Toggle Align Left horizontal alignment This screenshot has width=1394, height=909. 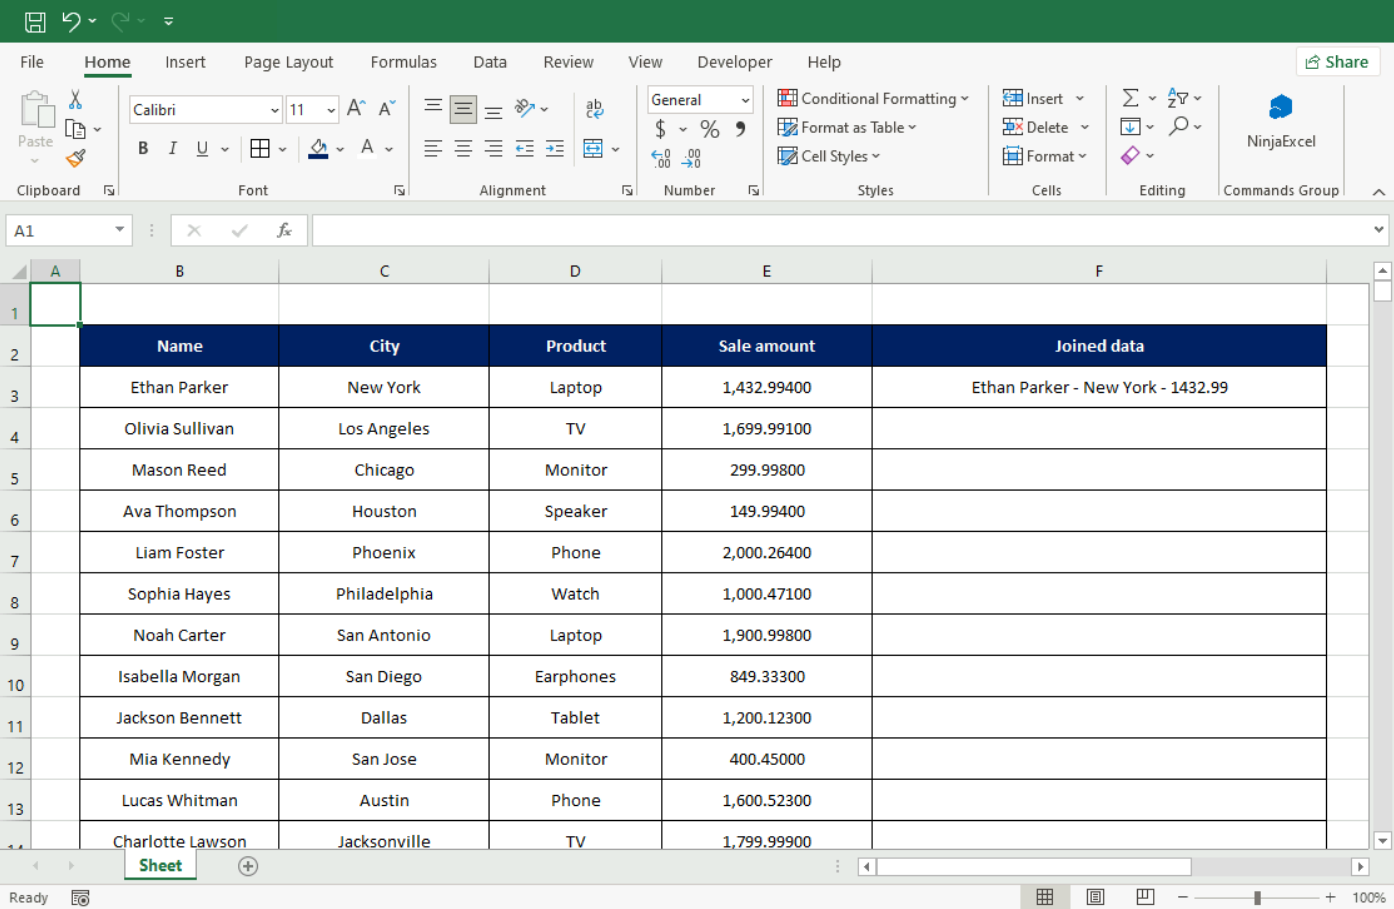tap(433, 149)
